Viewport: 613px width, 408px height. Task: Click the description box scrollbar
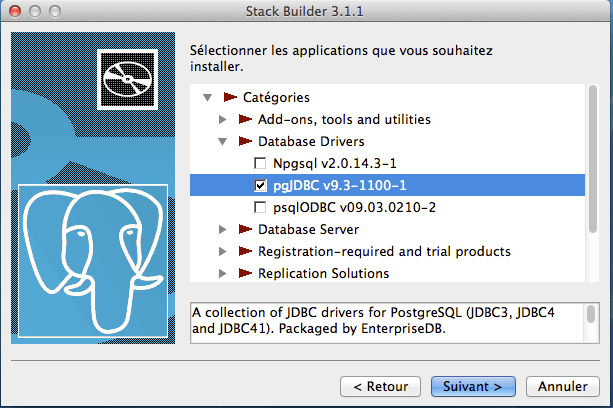(x=591, y=318)
